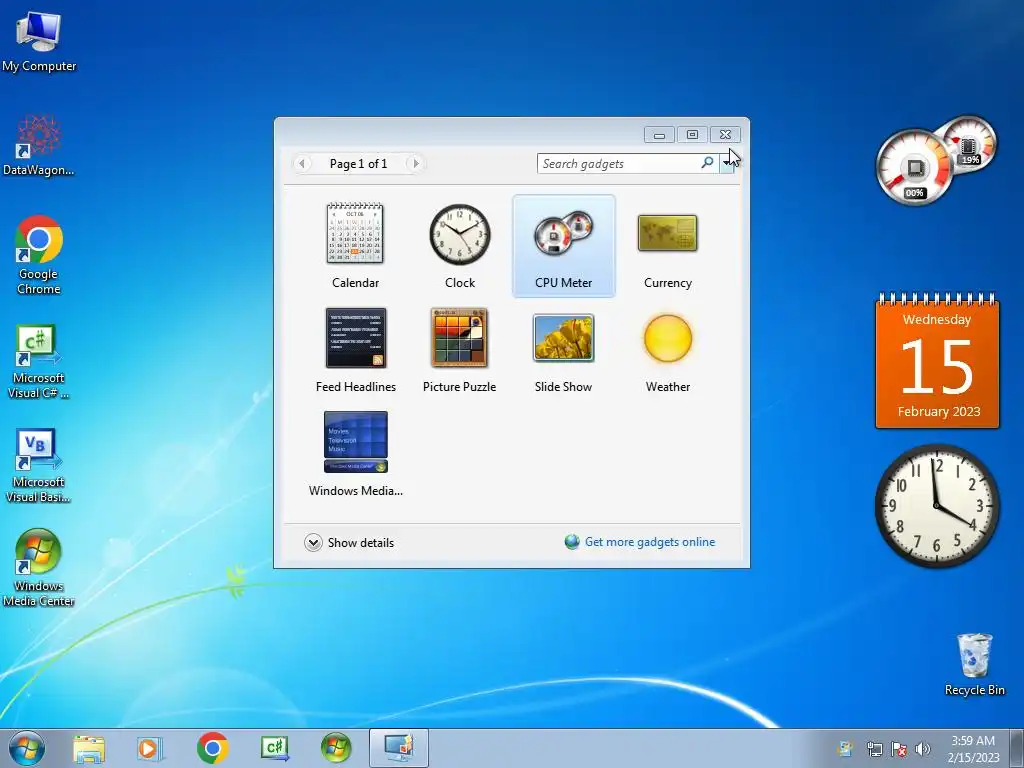1024x768 pixels.
Task: Open Visual C# from the taskbar
Action: click(x=274, y=748)
